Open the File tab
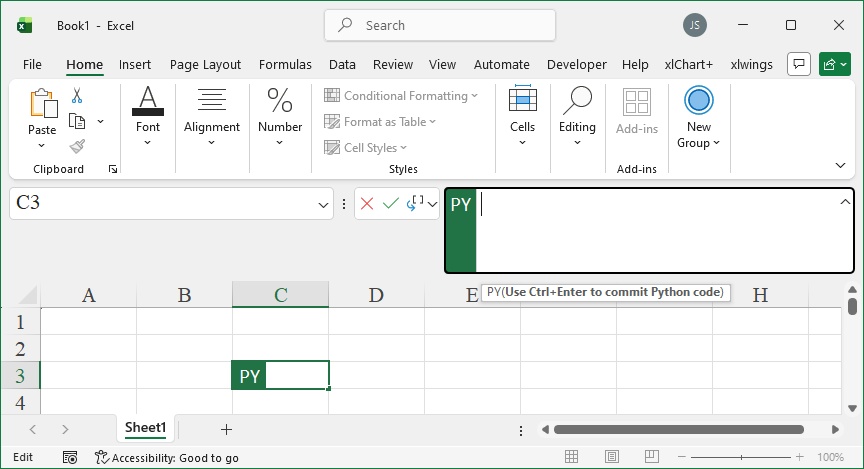This screenshot has height=469, width=864. click(x=32, y=64)
